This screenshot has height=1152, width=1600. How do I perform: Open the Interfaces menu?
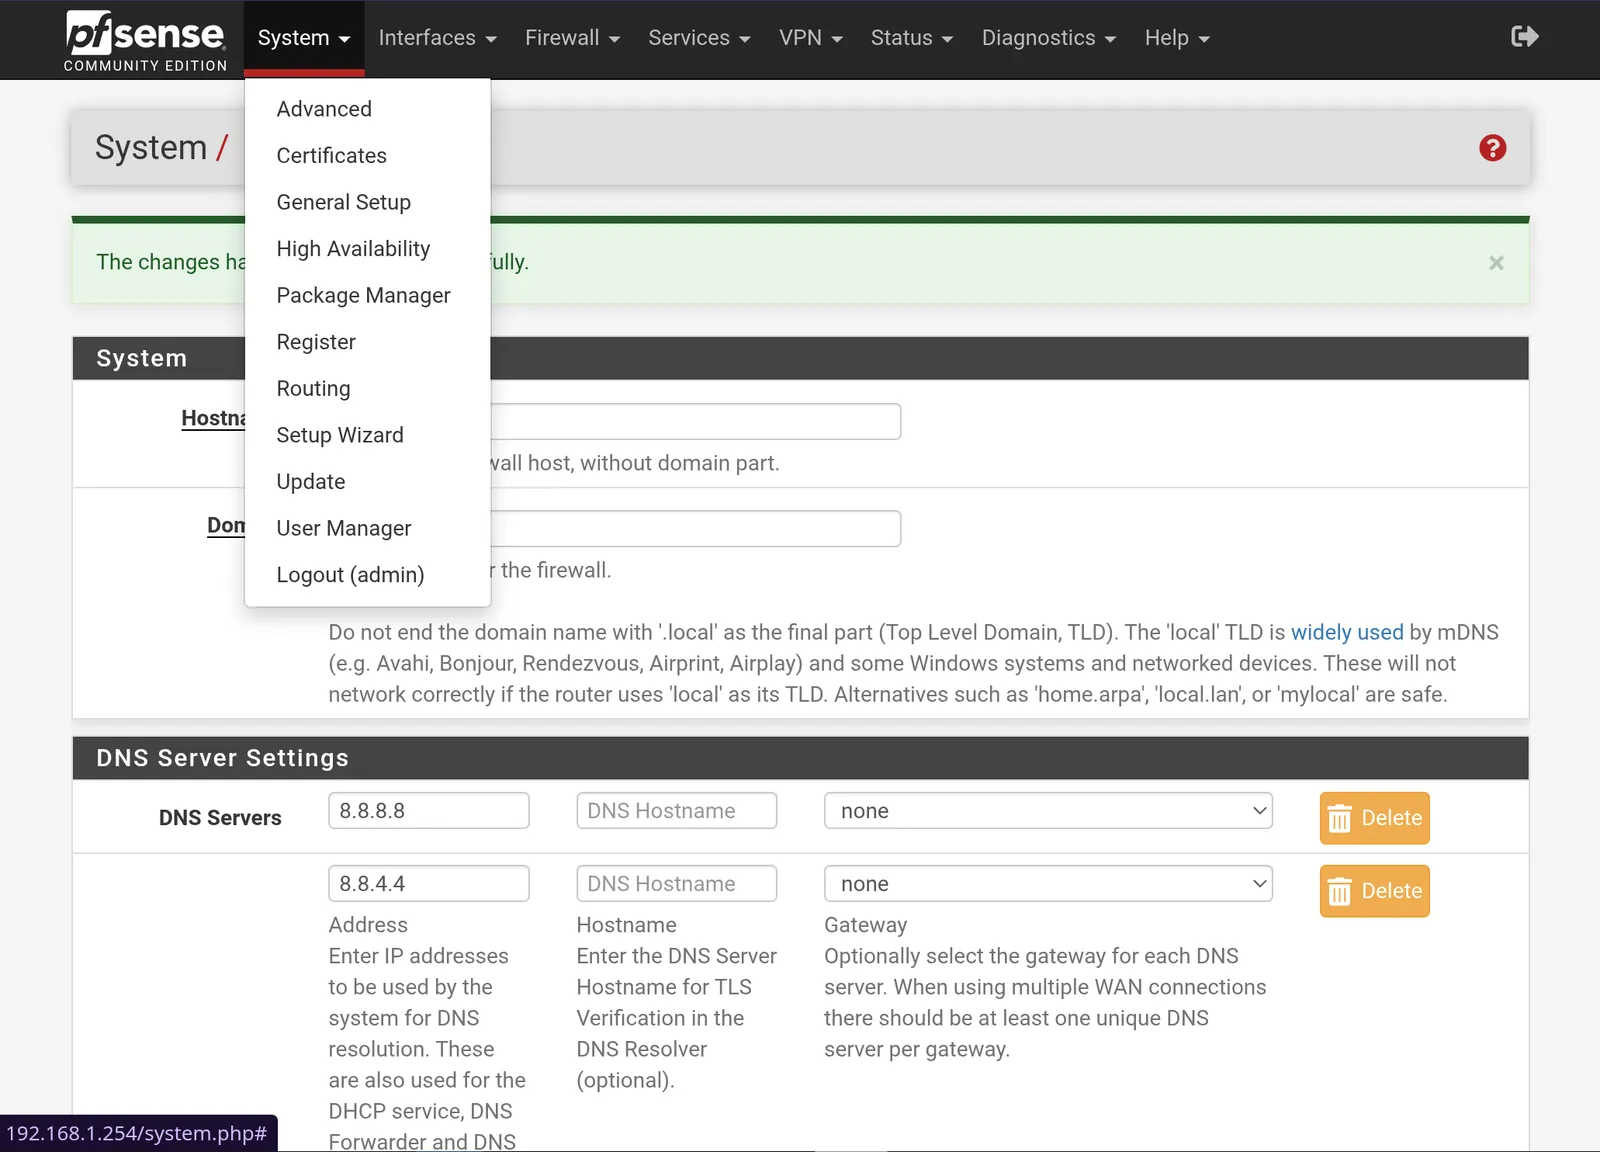tap(437, 38)
